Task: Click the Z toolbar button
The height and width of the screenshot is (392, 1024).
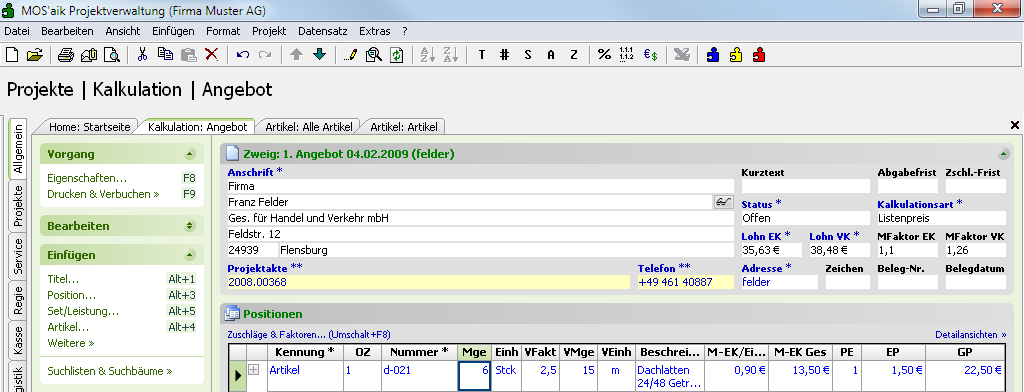Action: click(573, 55)
